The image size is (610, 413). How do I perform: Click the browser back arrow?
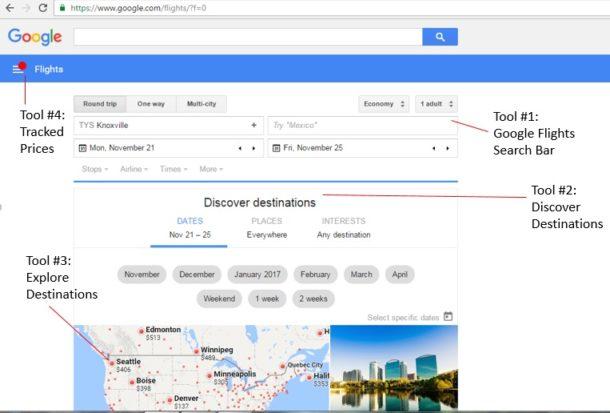click(x=10, y=7)
